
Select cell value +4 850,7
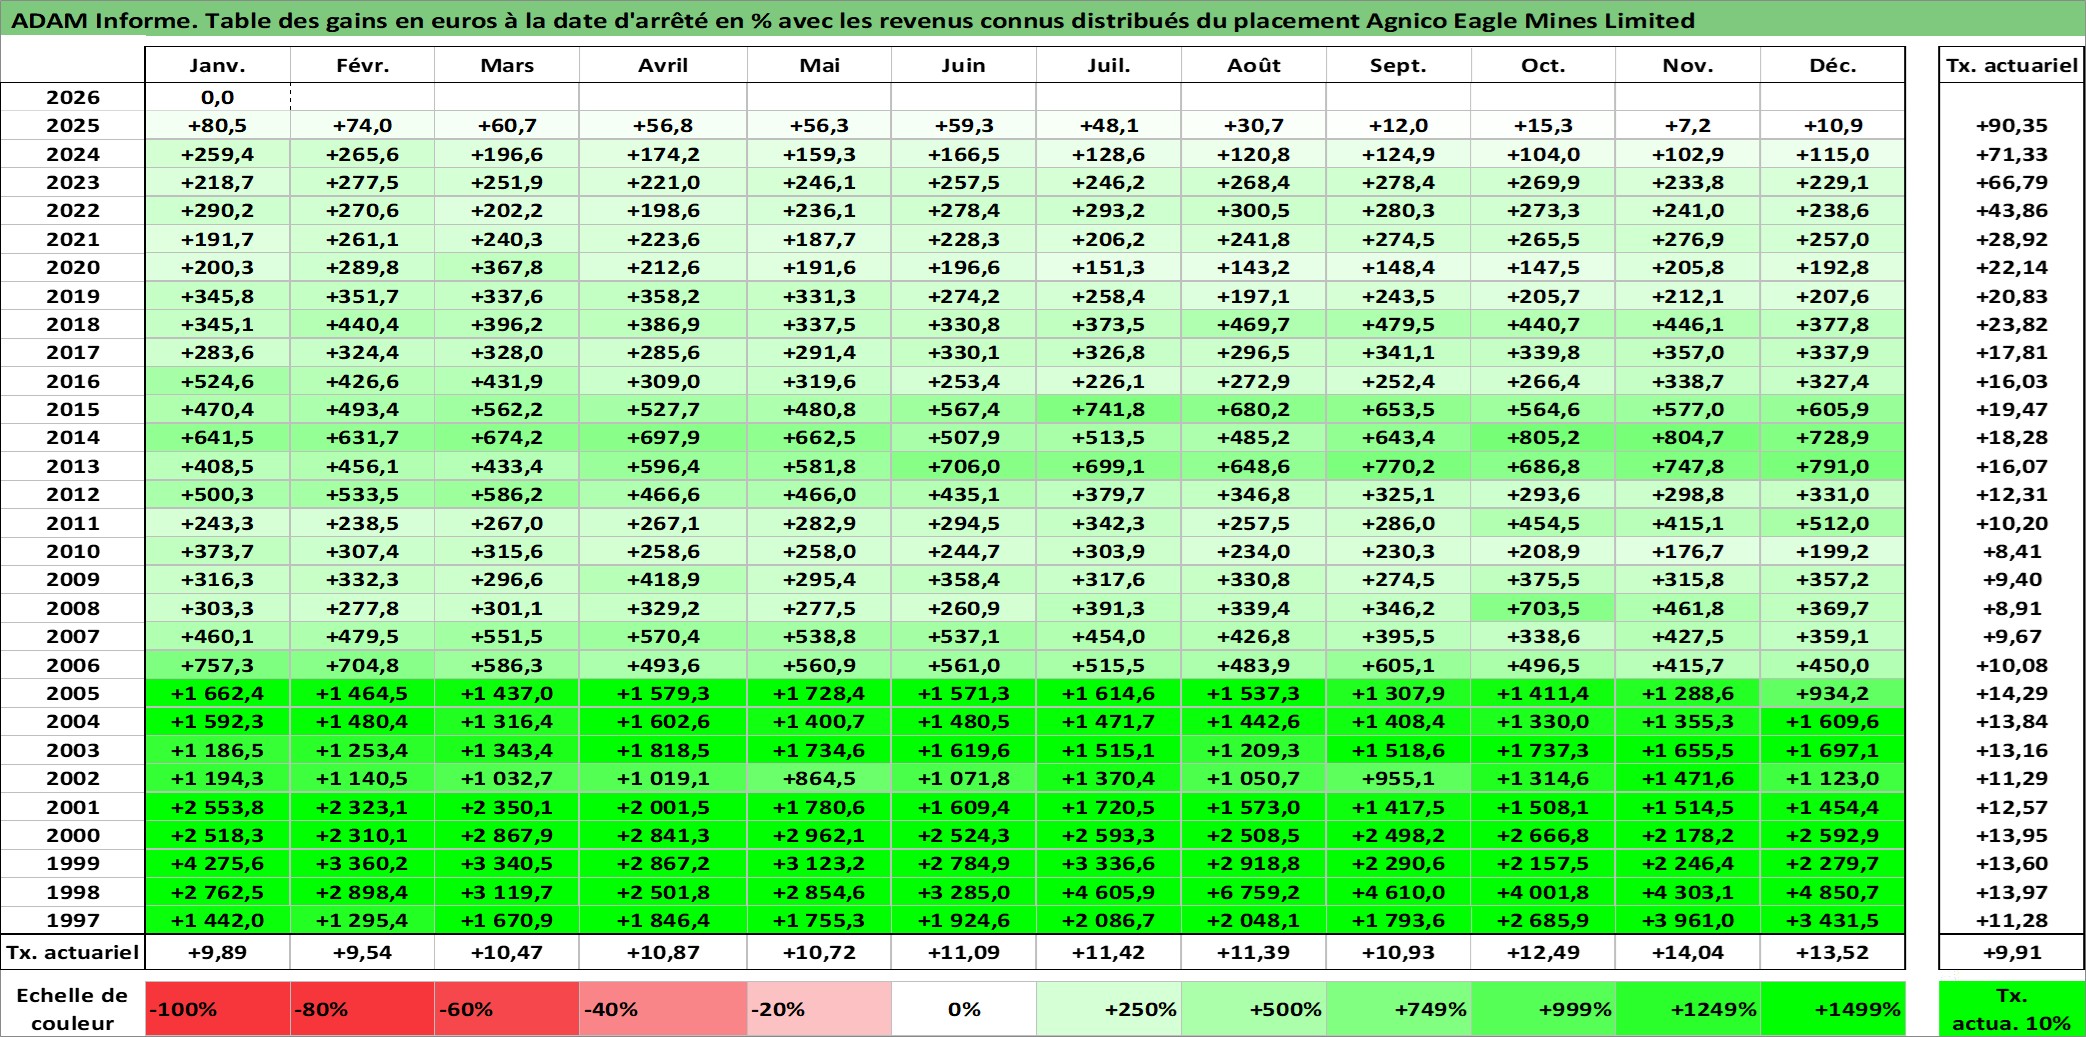coord(1833,892)
